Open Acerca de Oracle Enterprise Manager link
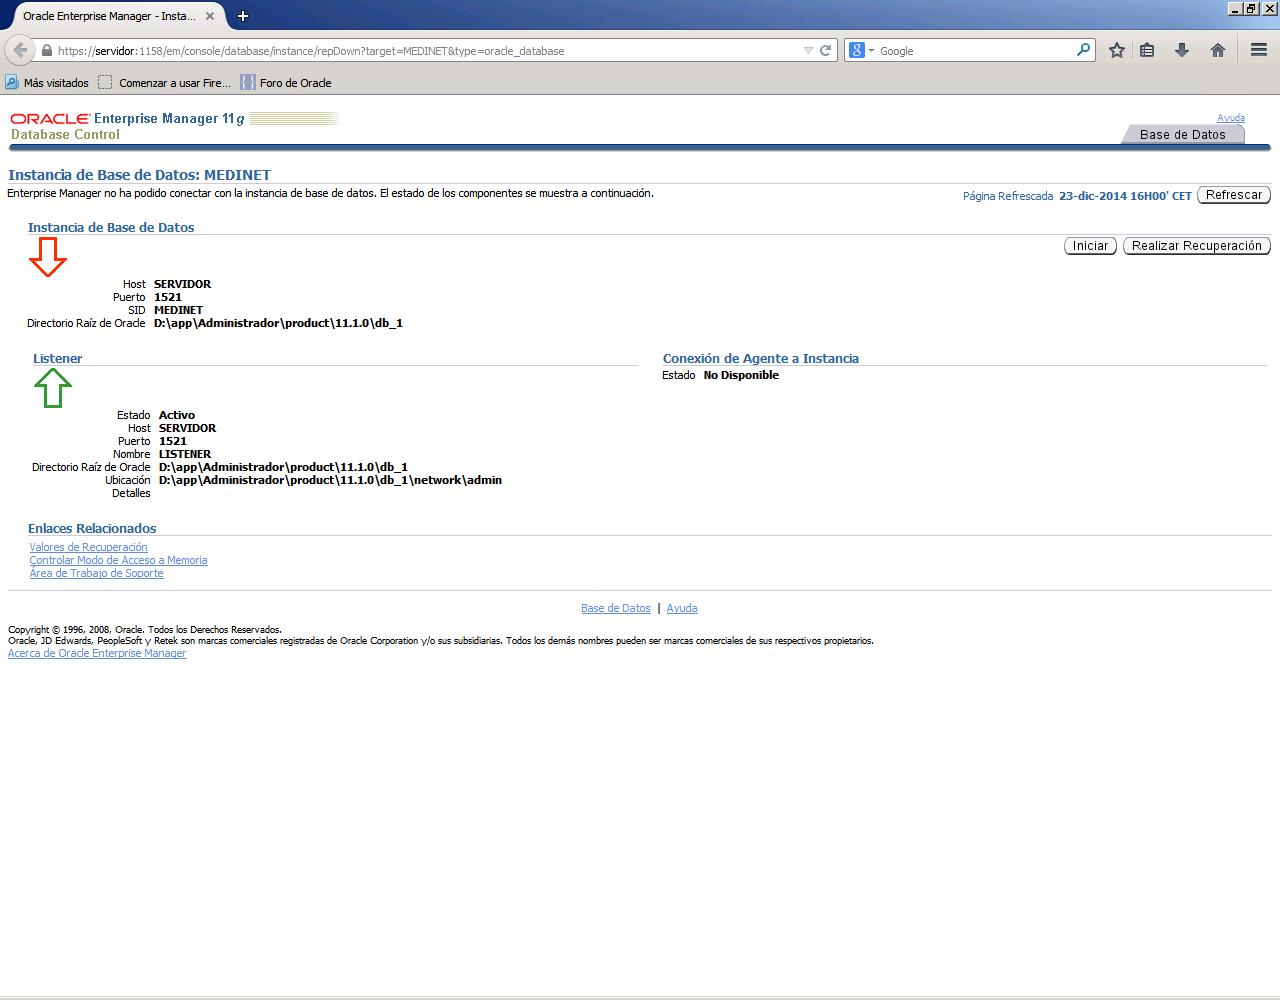 (97, 653)
